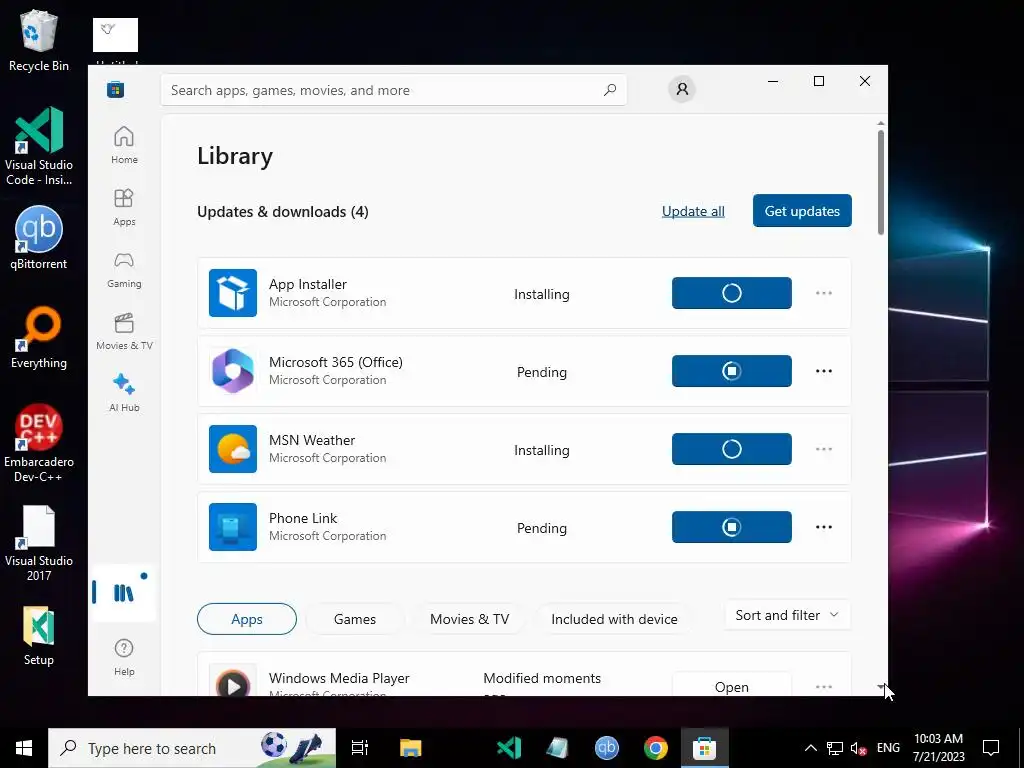Select the Included with device tab
This screenshot has width=1024, height=768.
pos(614,619)
